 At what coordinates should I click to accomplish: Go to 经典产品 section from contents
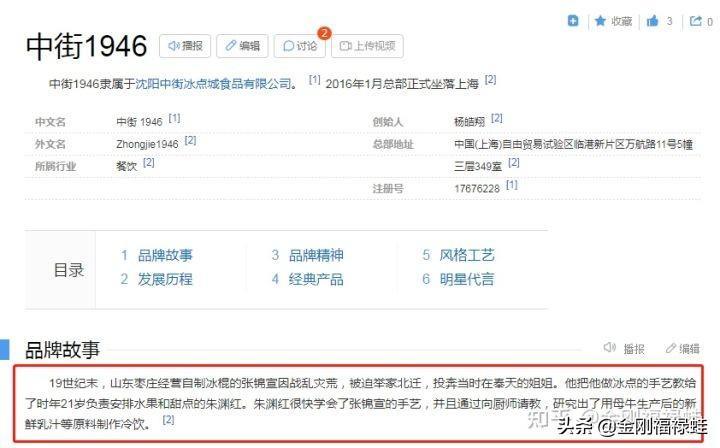(x=316, y=279)
